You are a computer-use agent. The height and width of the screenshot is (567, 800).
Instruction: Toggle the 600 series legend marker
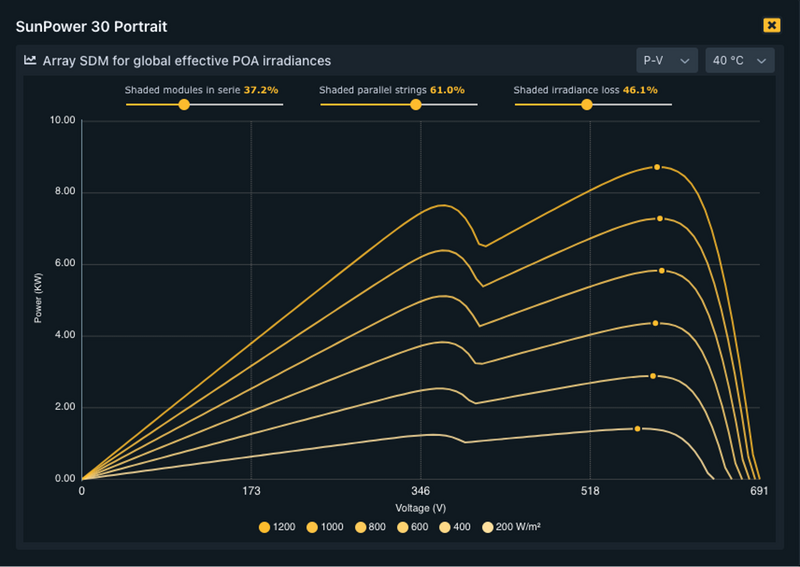[414, 526]
